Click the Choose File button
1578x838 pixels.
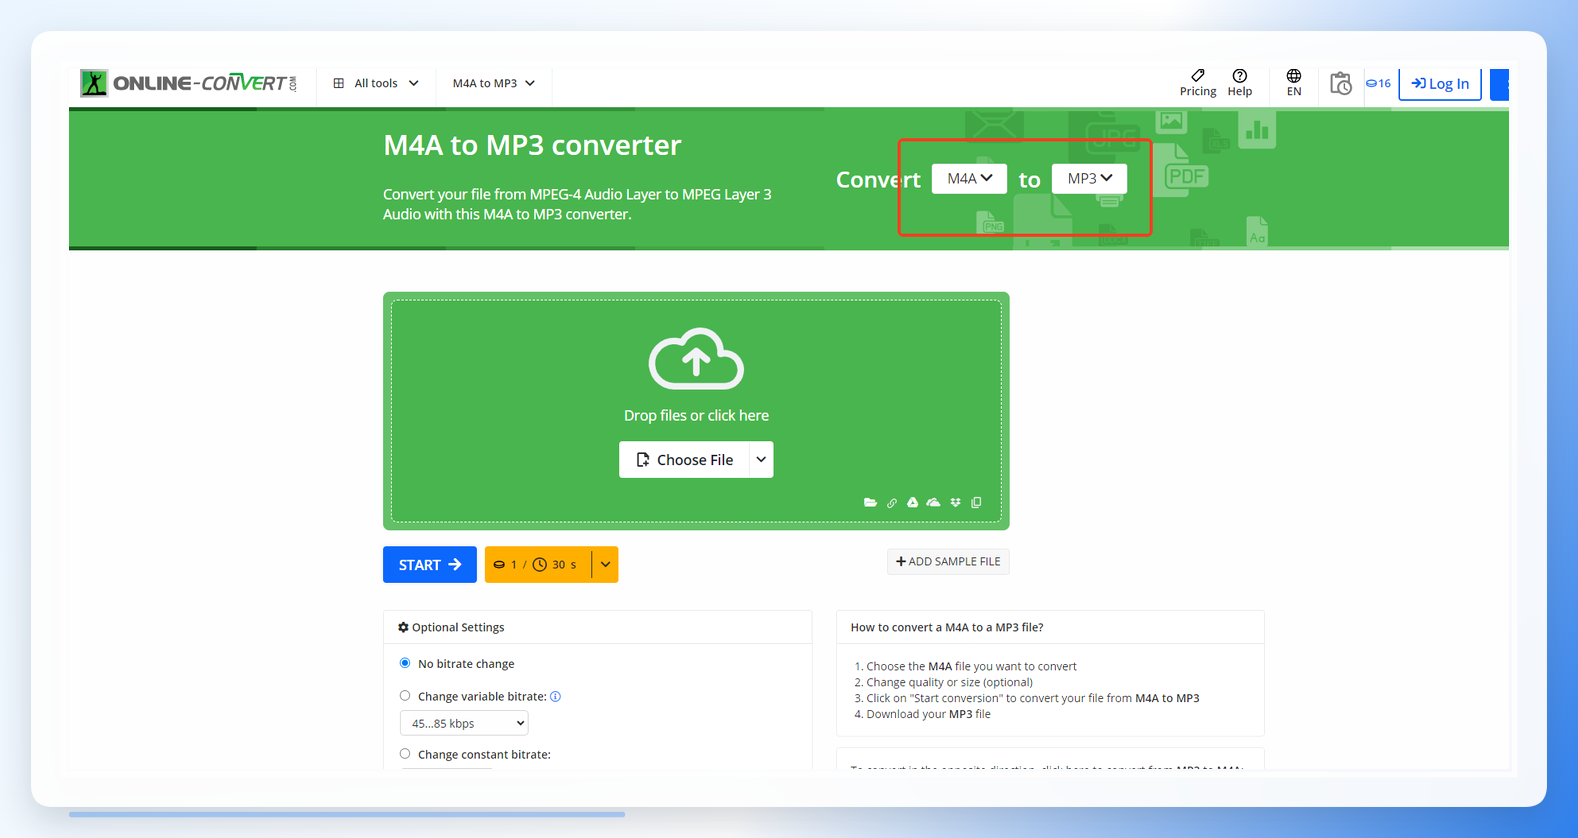coord(684,460)
